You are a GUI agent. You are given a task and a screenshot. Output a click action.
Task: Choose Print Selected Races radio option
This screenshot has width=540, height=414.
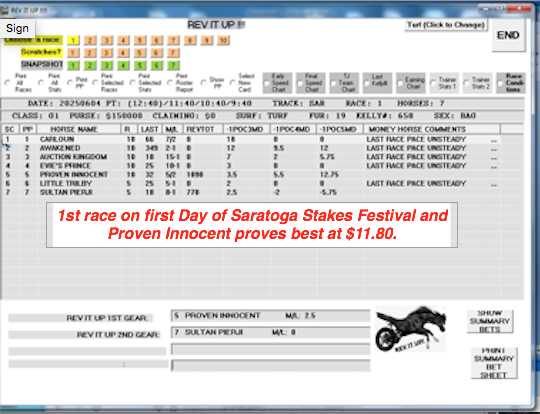(95, 83)
